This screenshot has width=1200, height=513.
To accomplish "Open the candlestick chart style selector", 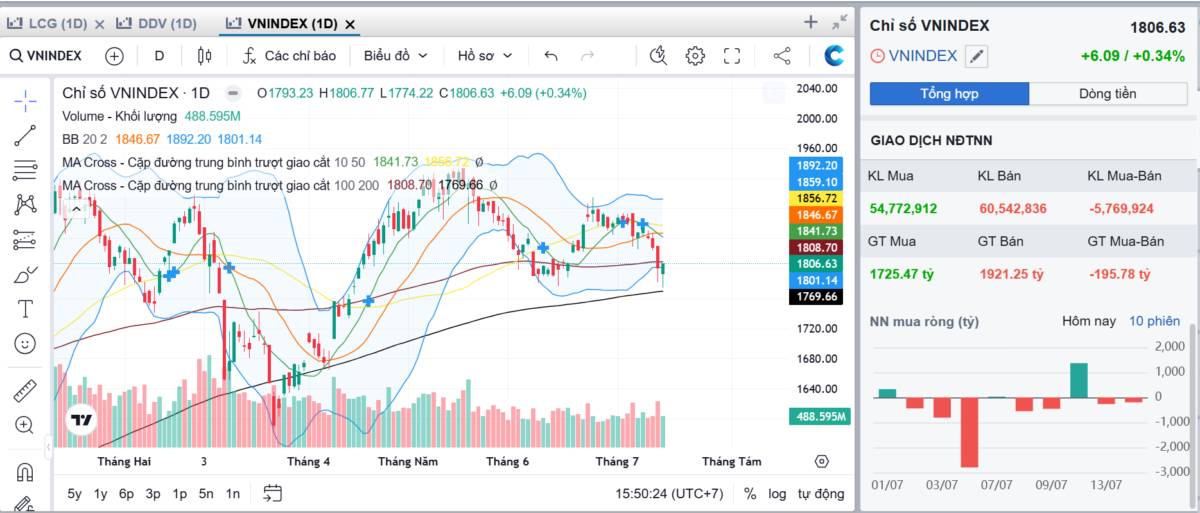I will click(x=205, y=56).
